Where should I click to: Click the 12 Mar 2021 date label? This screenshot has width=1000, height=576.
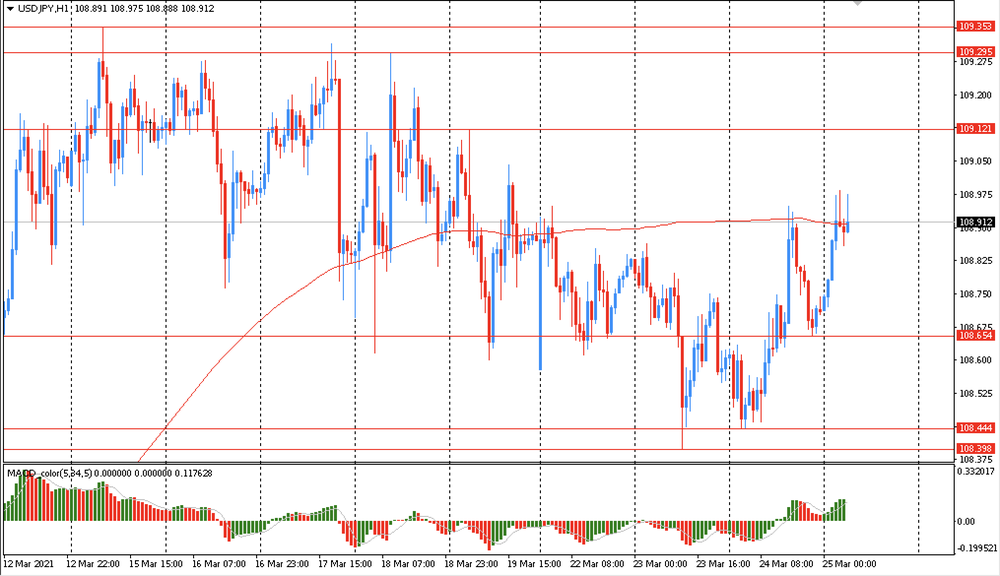(x=29, y=564)
